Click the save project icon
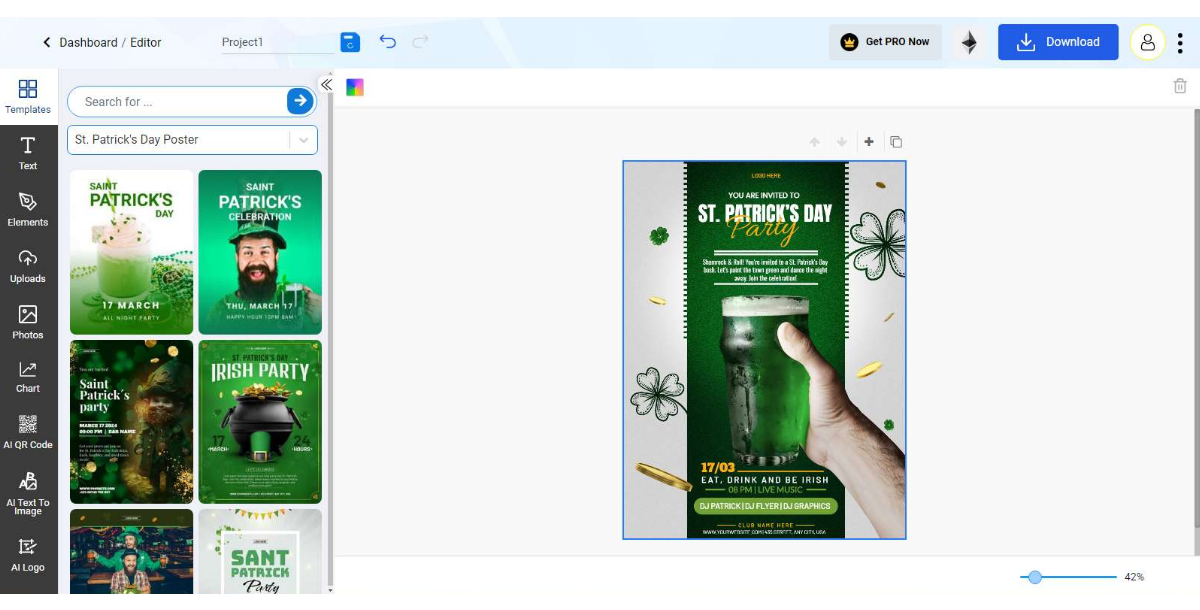 coord(349,42)
